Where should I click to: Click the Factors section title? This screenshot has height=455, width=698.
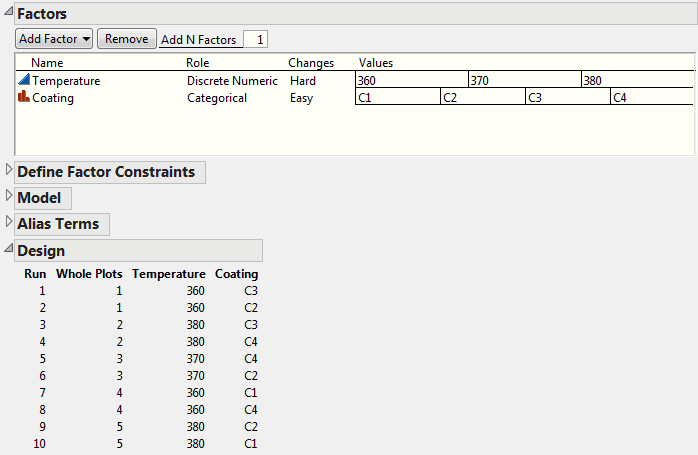coord(42,14)
